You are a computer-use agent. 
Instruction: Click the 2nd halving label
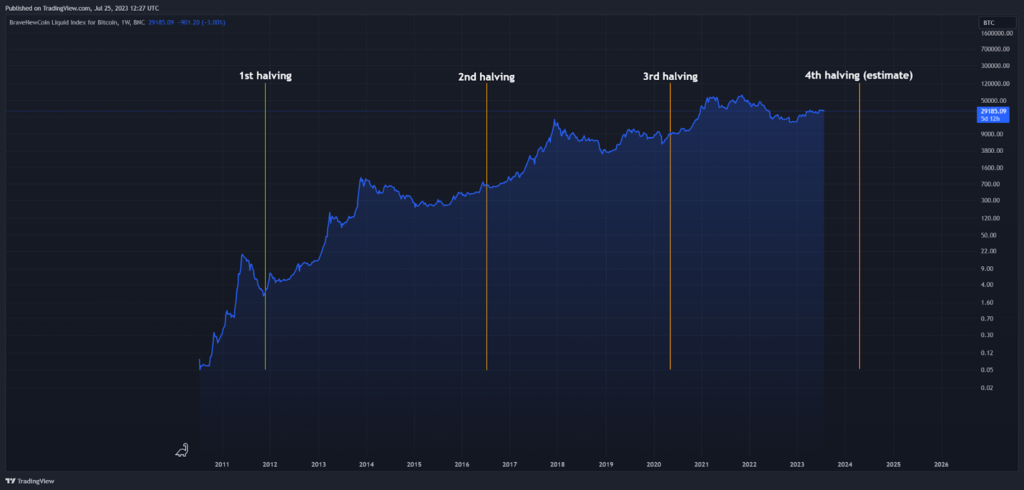tap(487, 77)
